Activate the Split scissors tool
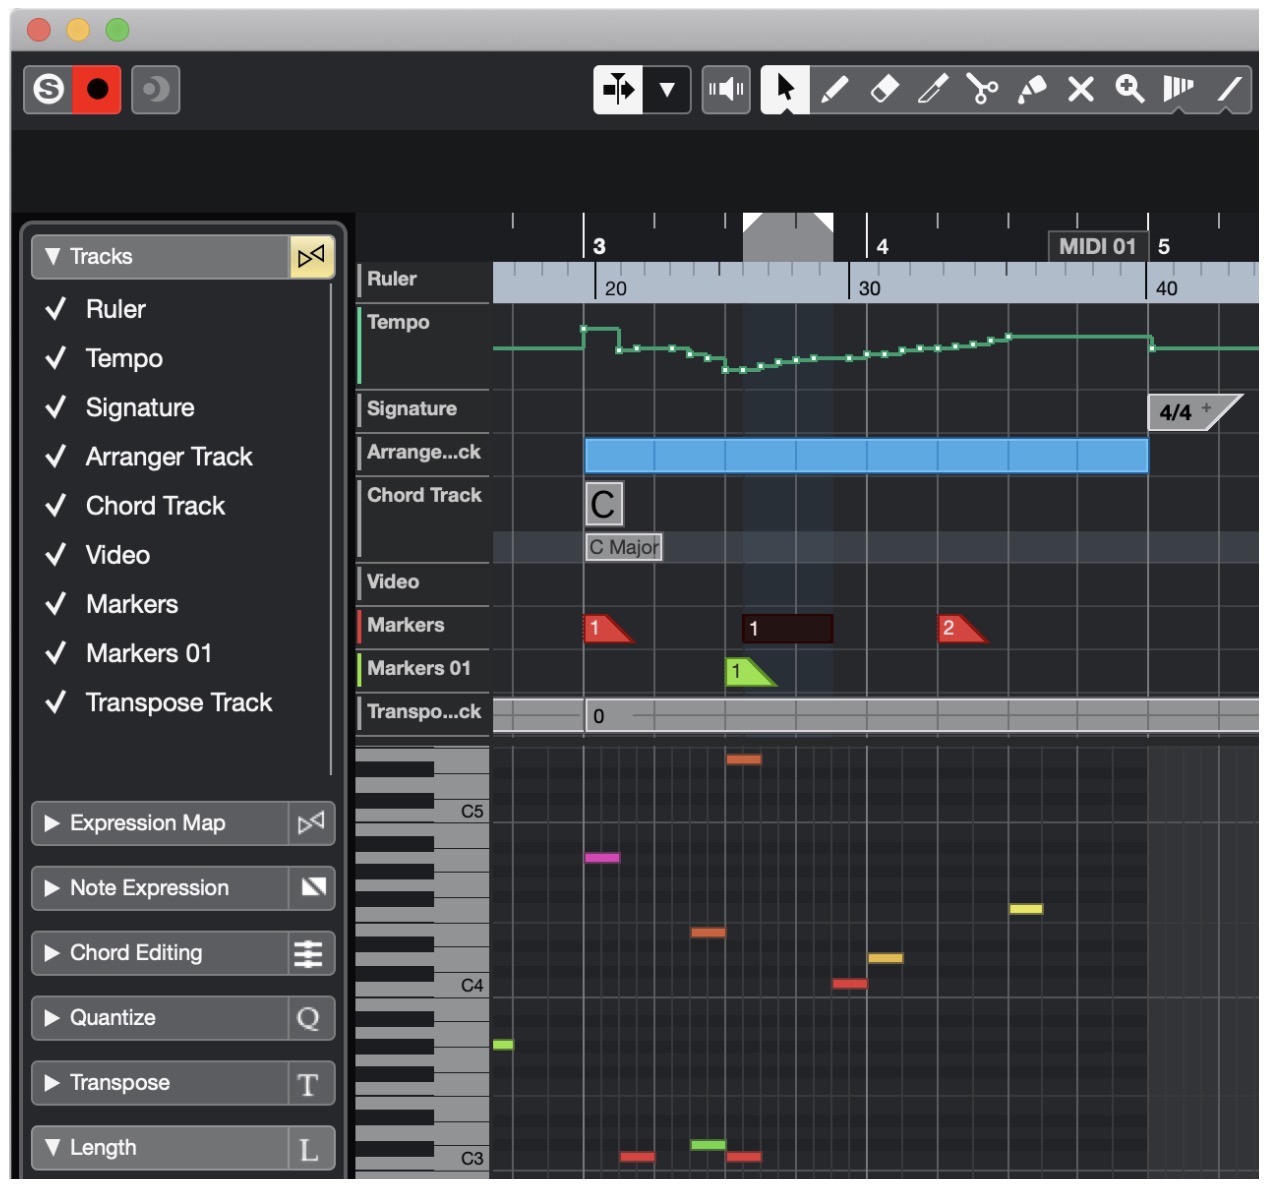The width and height of the screenshot is (1270, 1192). [981, 92]
